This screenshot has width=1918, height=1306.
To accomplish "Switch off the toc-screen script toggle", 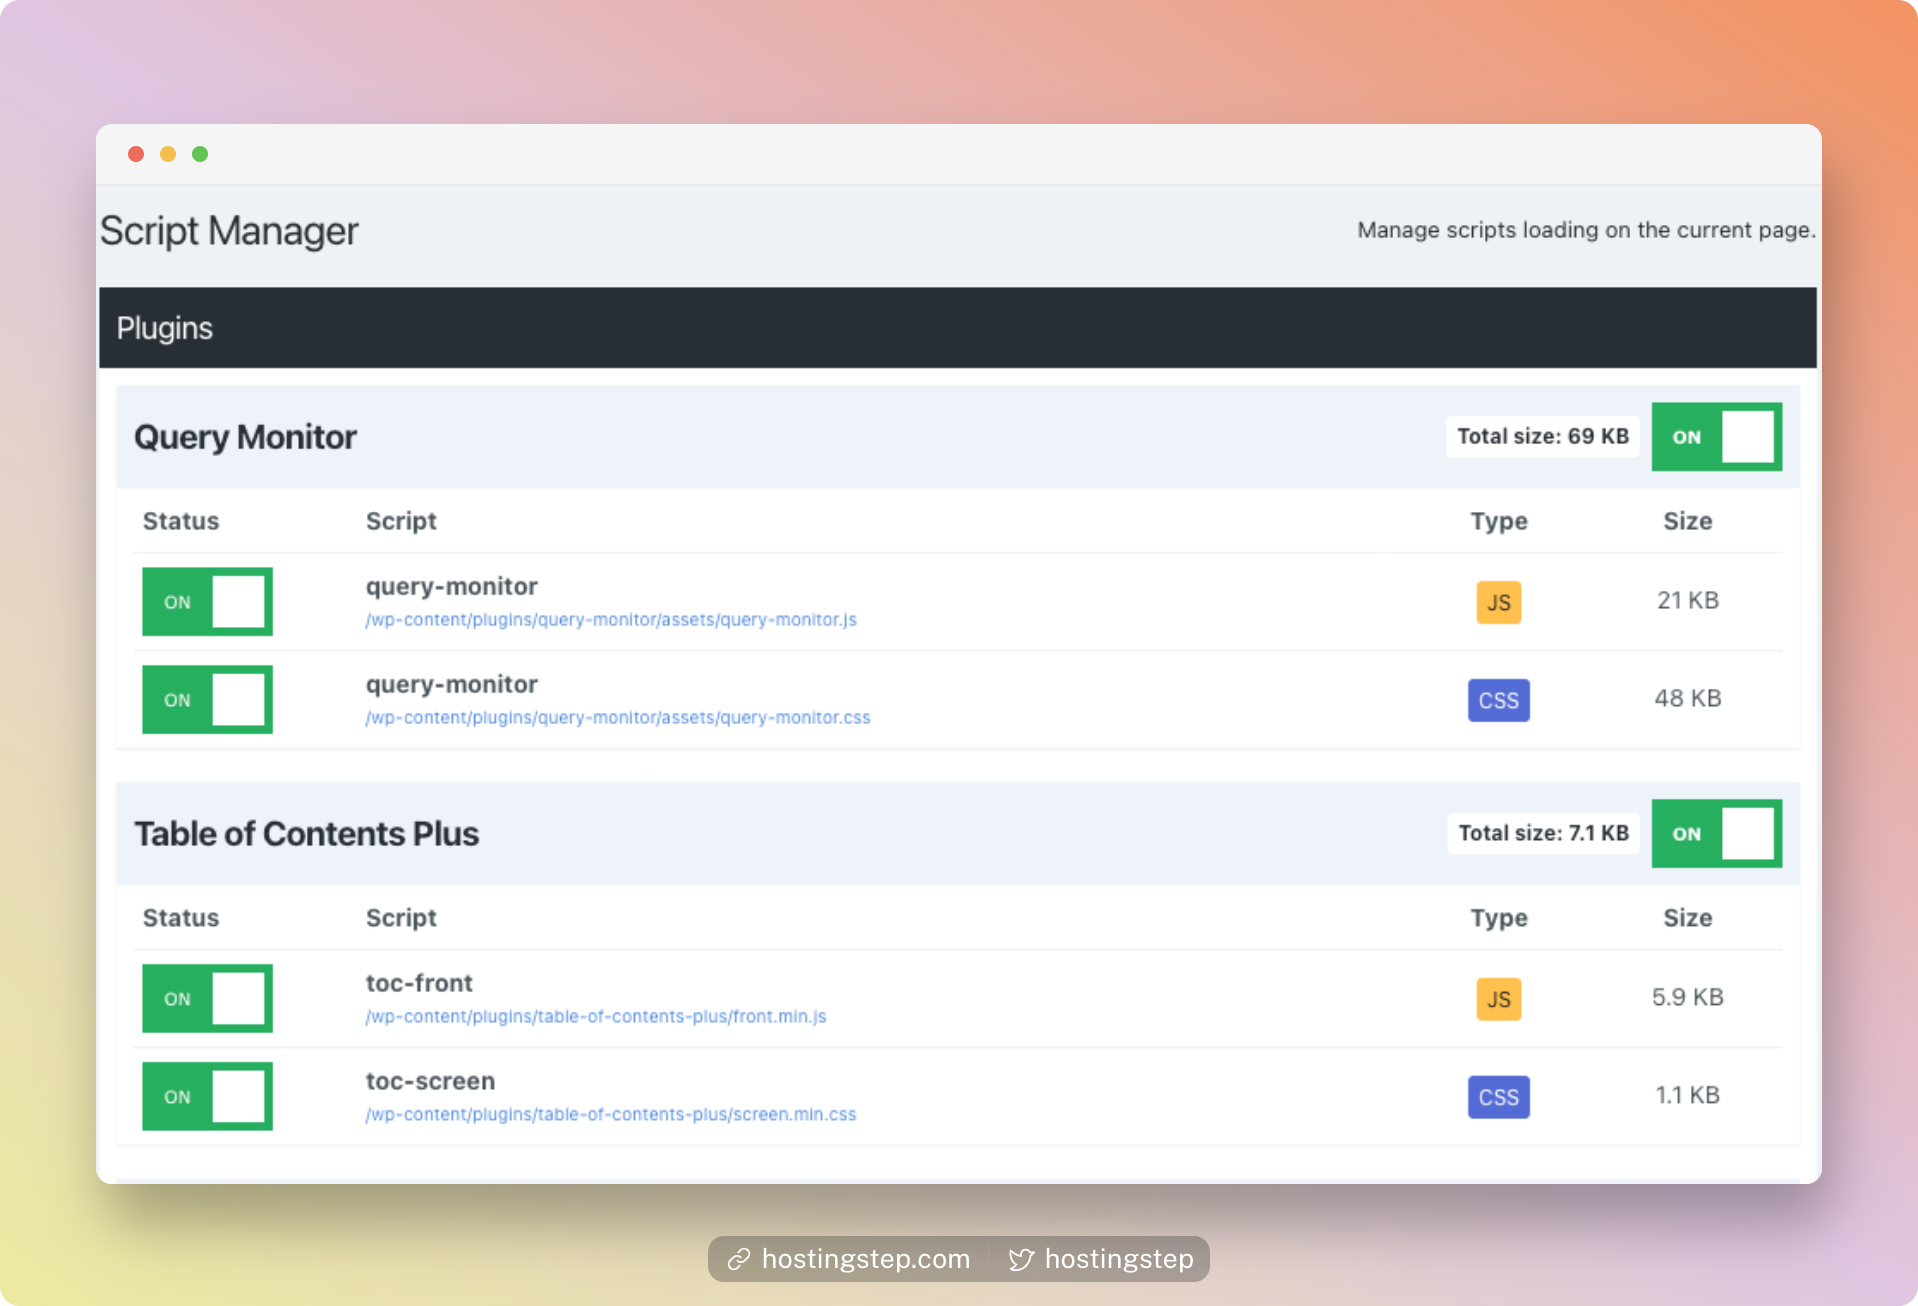I will click(x=207, y=1096).
